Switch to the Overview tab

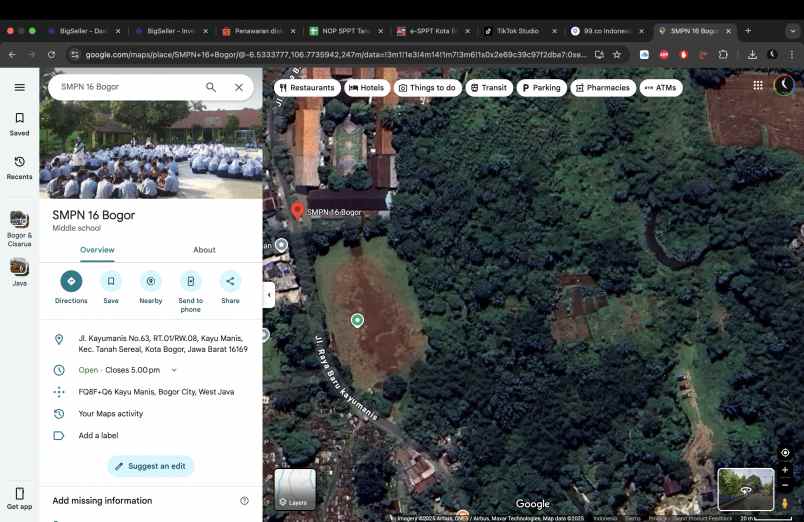97,250
